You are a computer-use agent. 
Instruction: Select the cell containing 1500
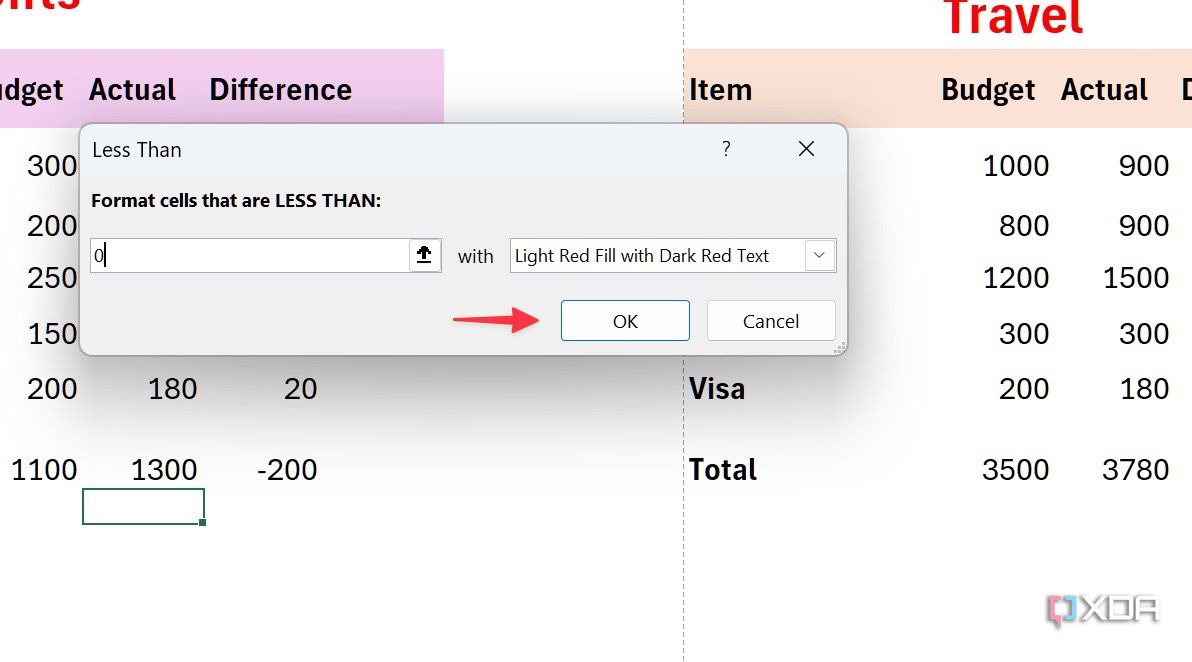click(x=1138, y=277)
